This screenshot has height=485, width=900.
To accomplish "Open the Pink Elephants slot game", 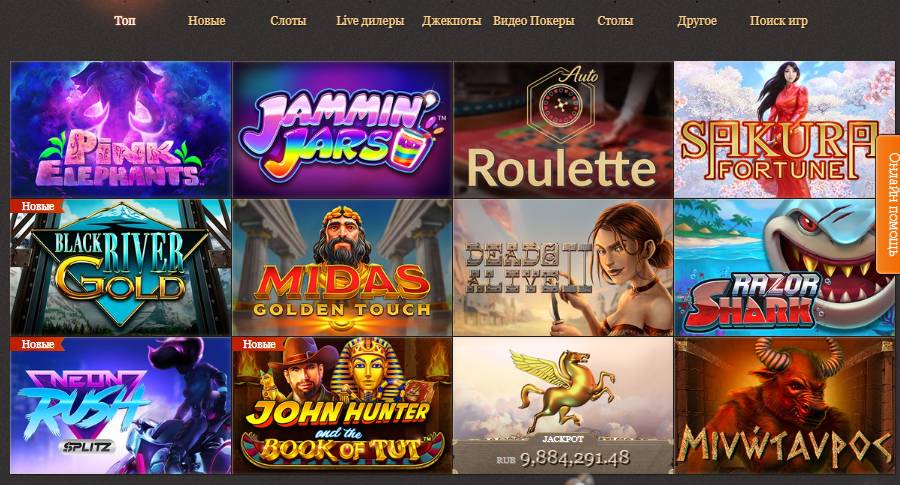I will (x=121, y=130).
